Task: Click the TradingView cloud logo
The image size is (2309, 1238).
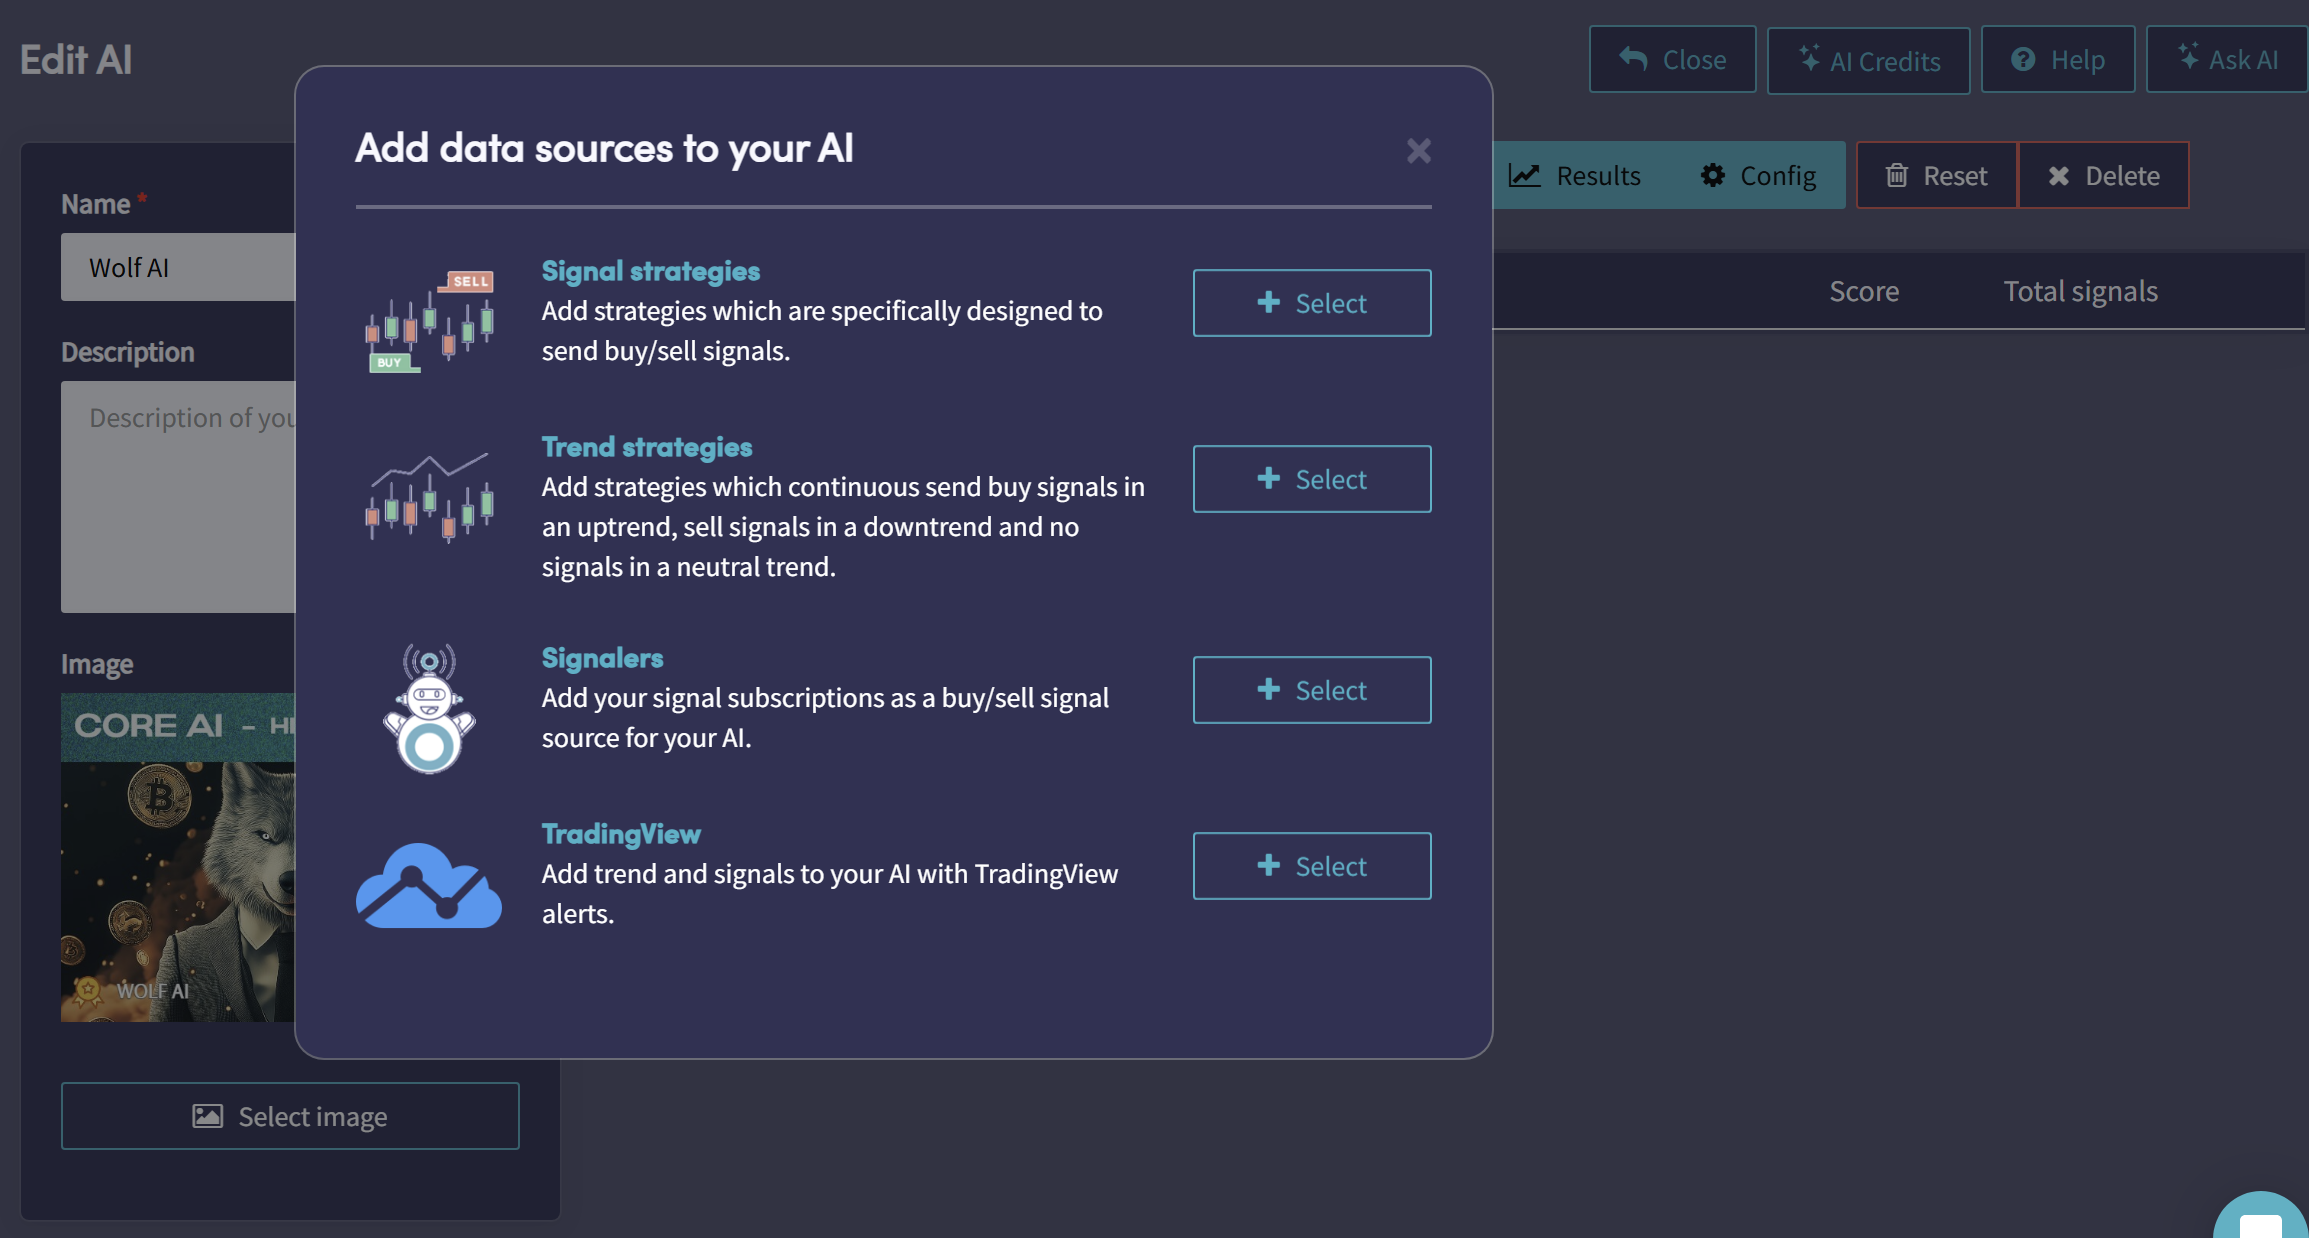Action: tap(429, 885)
